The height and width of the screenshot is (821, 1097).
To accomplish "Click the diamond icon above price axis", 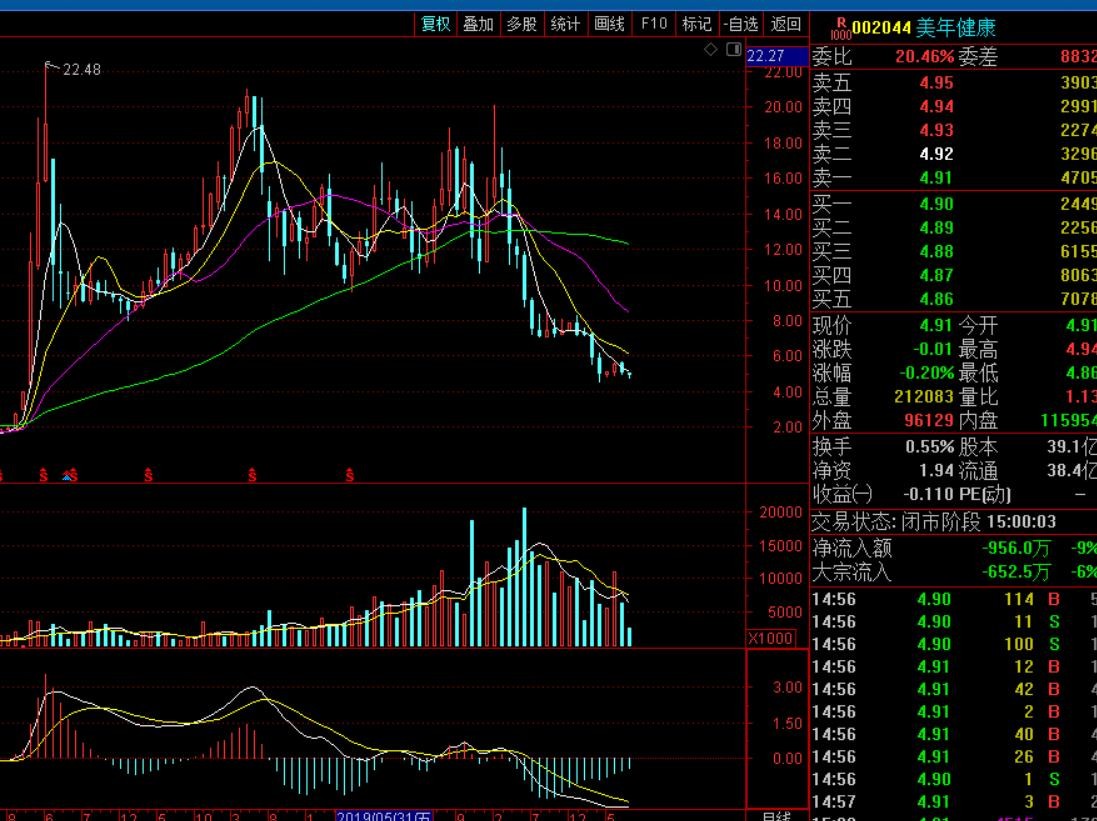I will pyautogui.click(x=711, y=49).
